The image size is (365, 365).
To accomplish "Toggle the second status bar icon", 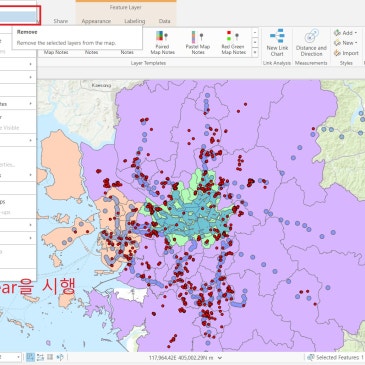I will 41,357.
